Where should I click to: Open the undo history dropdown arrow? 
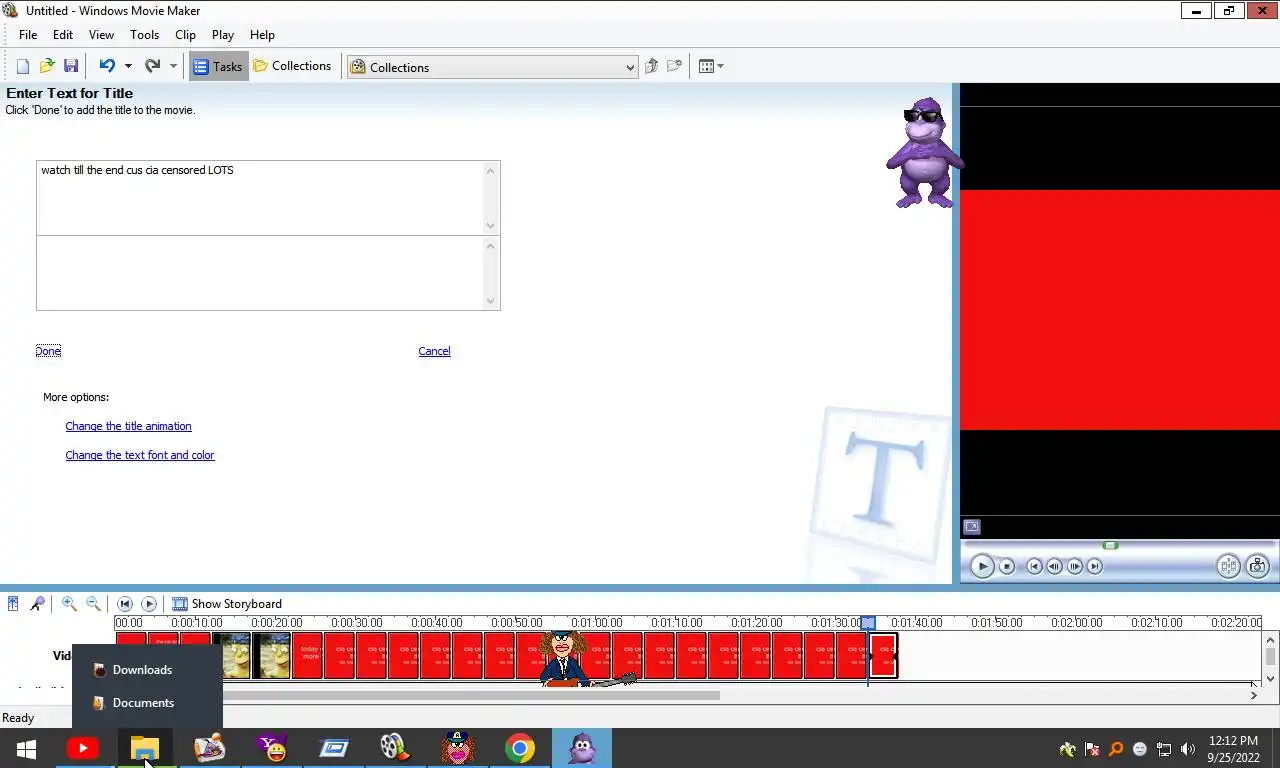(128, 66)
